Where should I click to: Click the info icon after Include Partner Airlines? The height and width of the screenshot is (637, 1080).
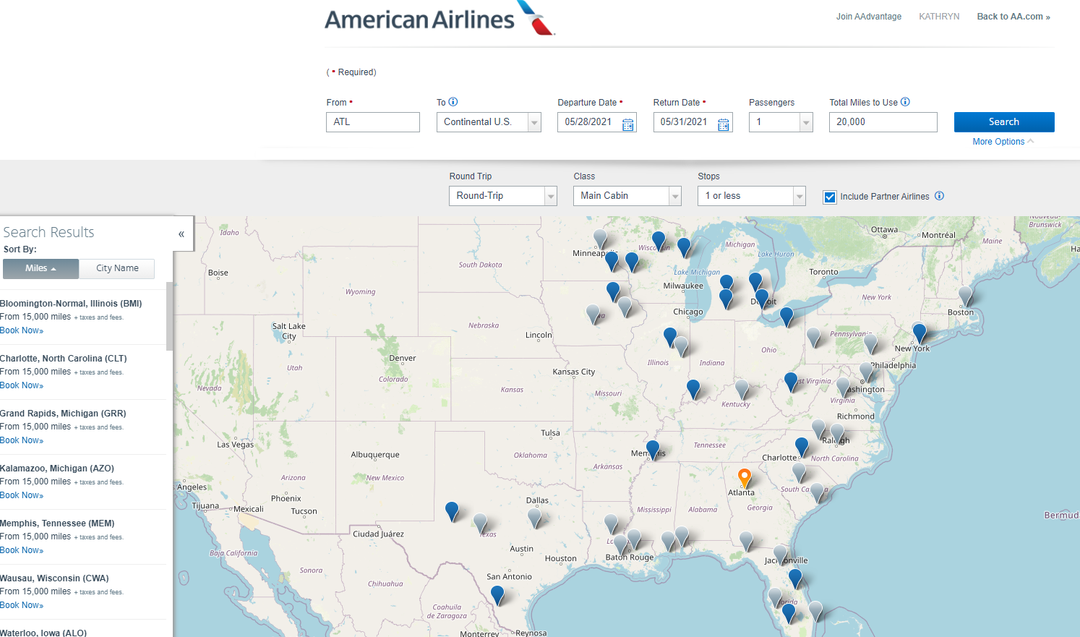pos(939,196)
